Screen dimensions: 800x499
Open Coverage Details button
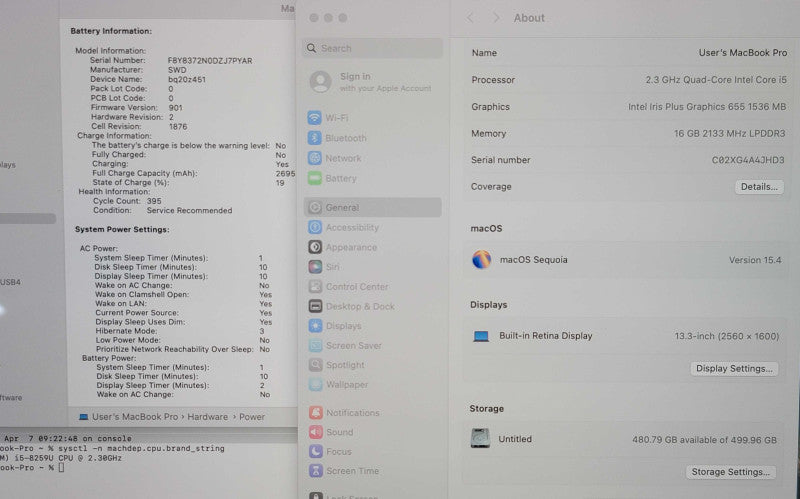click(x=759, y=187)
